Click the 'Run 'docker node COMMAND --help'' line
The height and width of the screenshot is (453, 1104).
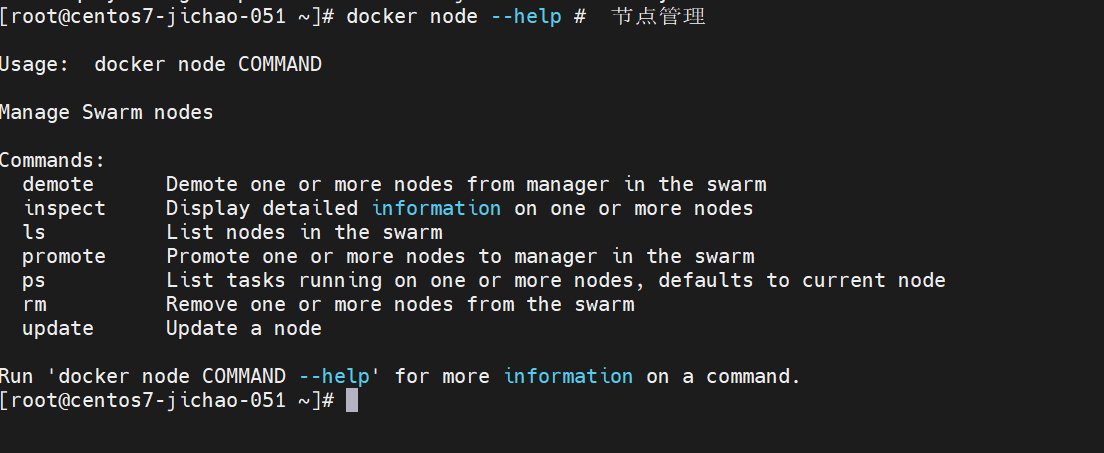tap(400, 376)
